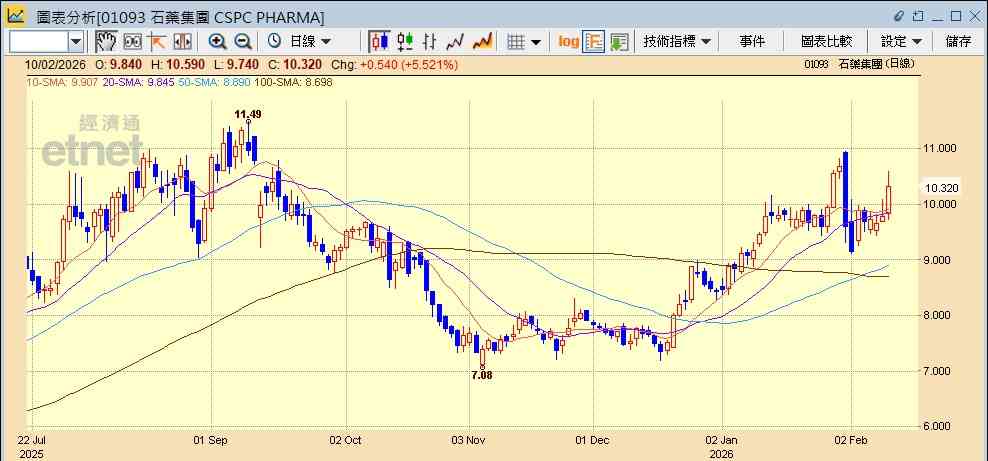
Task: Toggle the data legend panel button
Action: click(594, 42)
